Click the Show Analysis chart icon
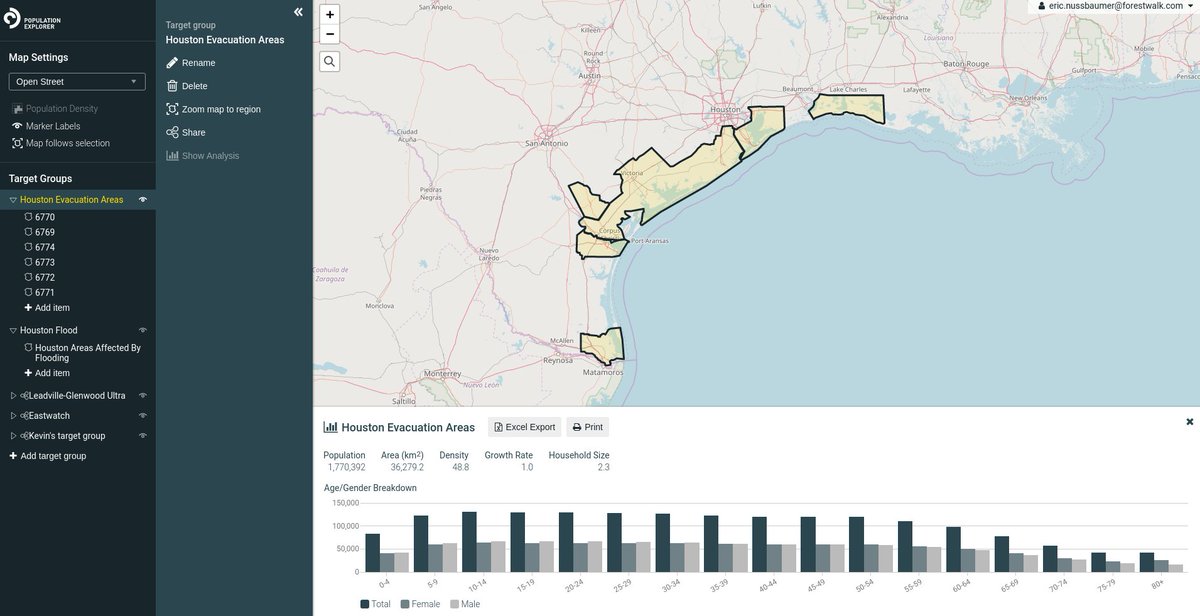This screenshot has width=1200, height=616. click(x=172, y=155)
